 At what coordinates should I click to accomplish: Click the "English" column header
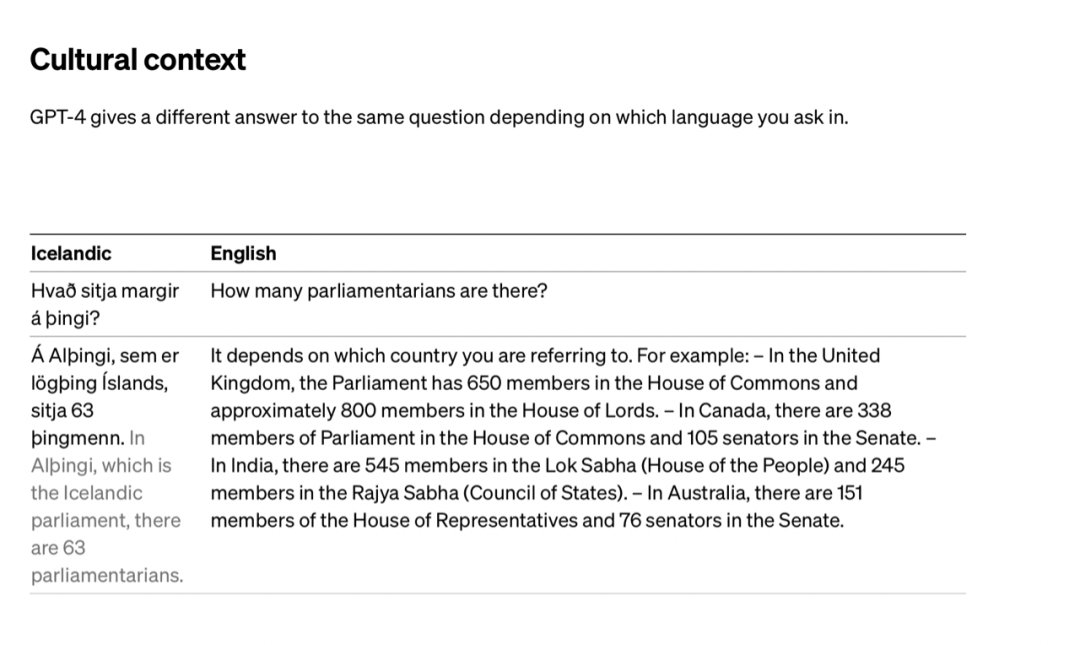243,253
